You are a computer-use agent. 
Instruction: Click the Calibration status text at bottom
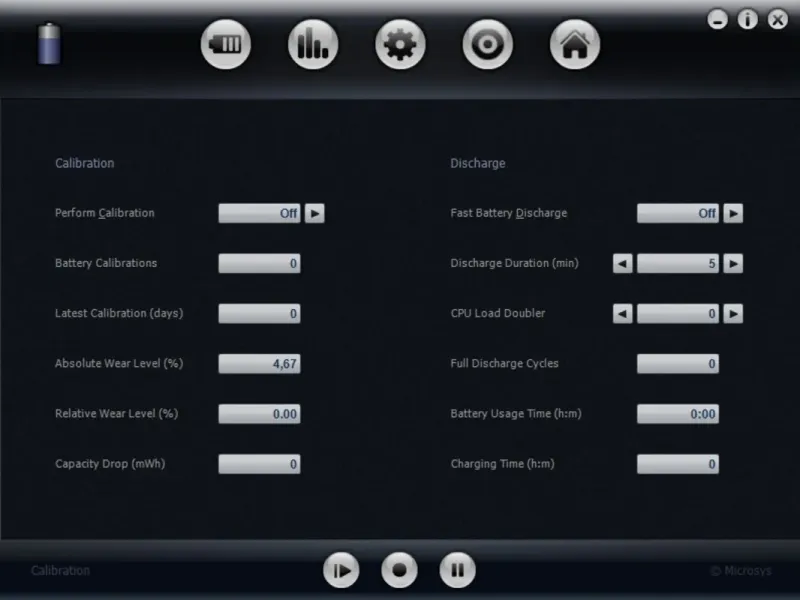coord(60,570)
